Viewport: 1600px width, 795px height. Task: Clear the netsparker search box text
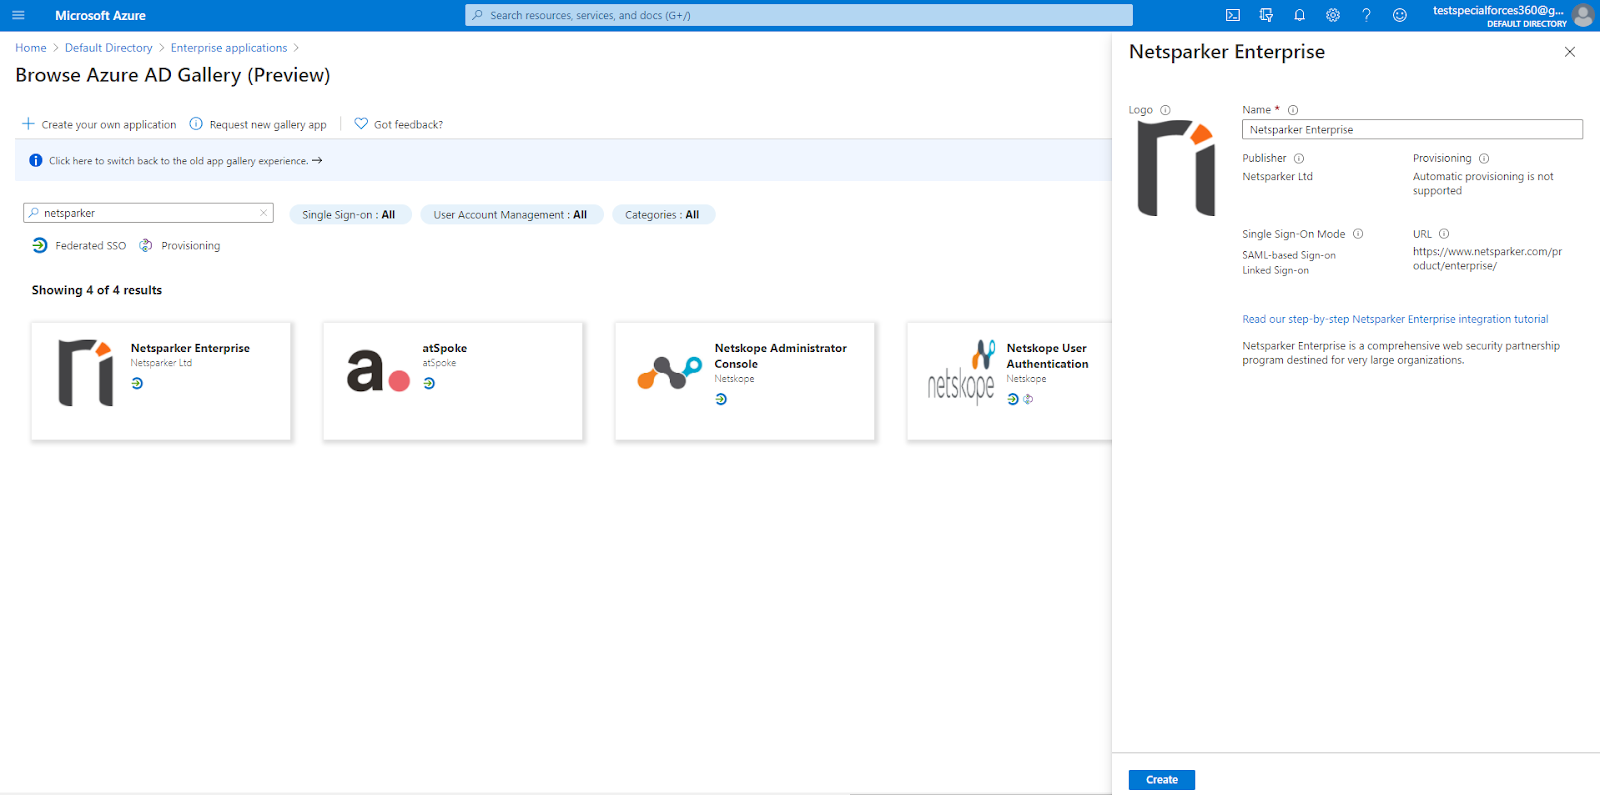point(263,213)
